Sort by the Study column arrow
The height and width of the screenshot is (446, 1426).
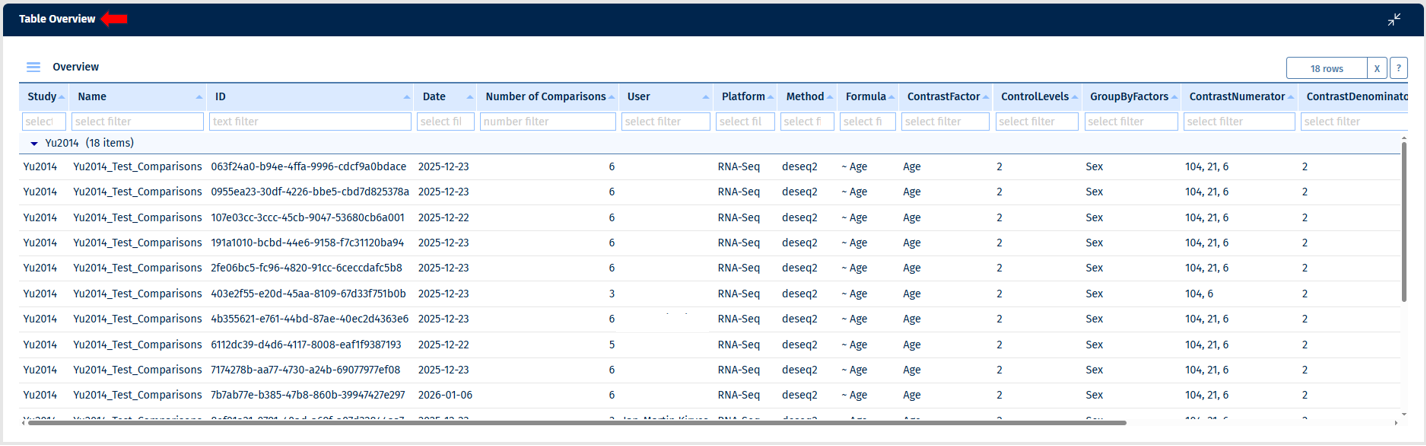(62, 97)
